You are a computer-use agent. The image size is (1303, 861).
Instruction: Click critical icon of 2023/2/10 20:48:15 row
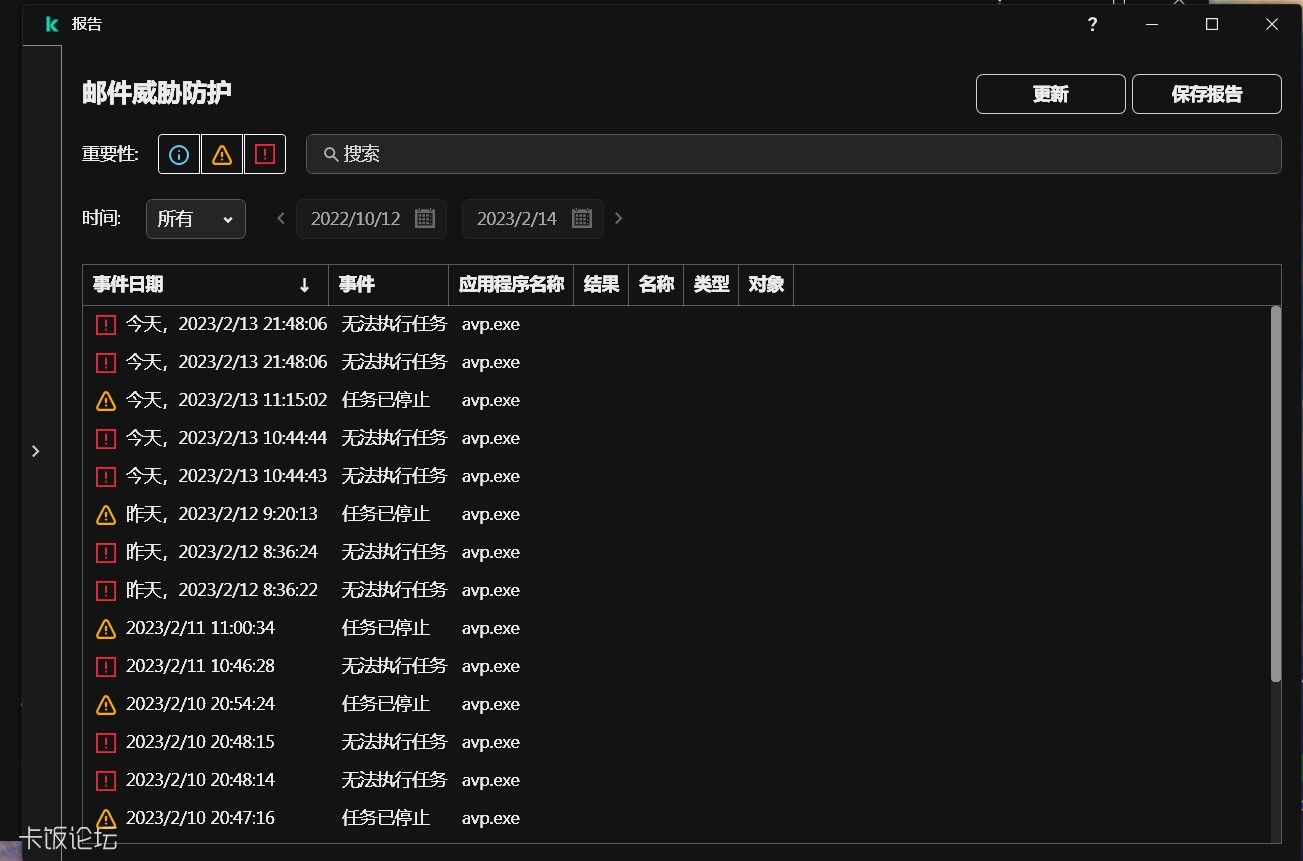pos(106,742)
